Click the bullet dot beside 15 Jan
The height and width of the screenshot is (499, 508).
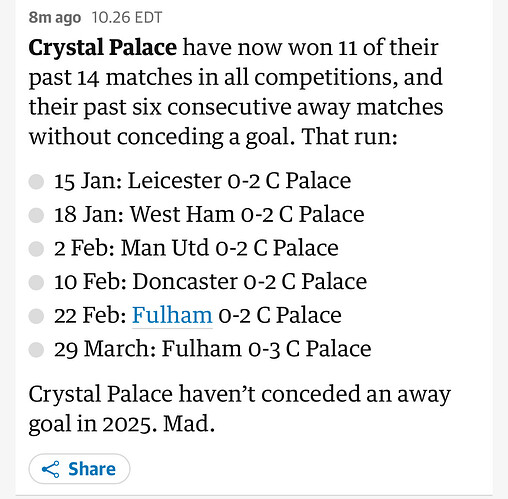tap(36, 182)
